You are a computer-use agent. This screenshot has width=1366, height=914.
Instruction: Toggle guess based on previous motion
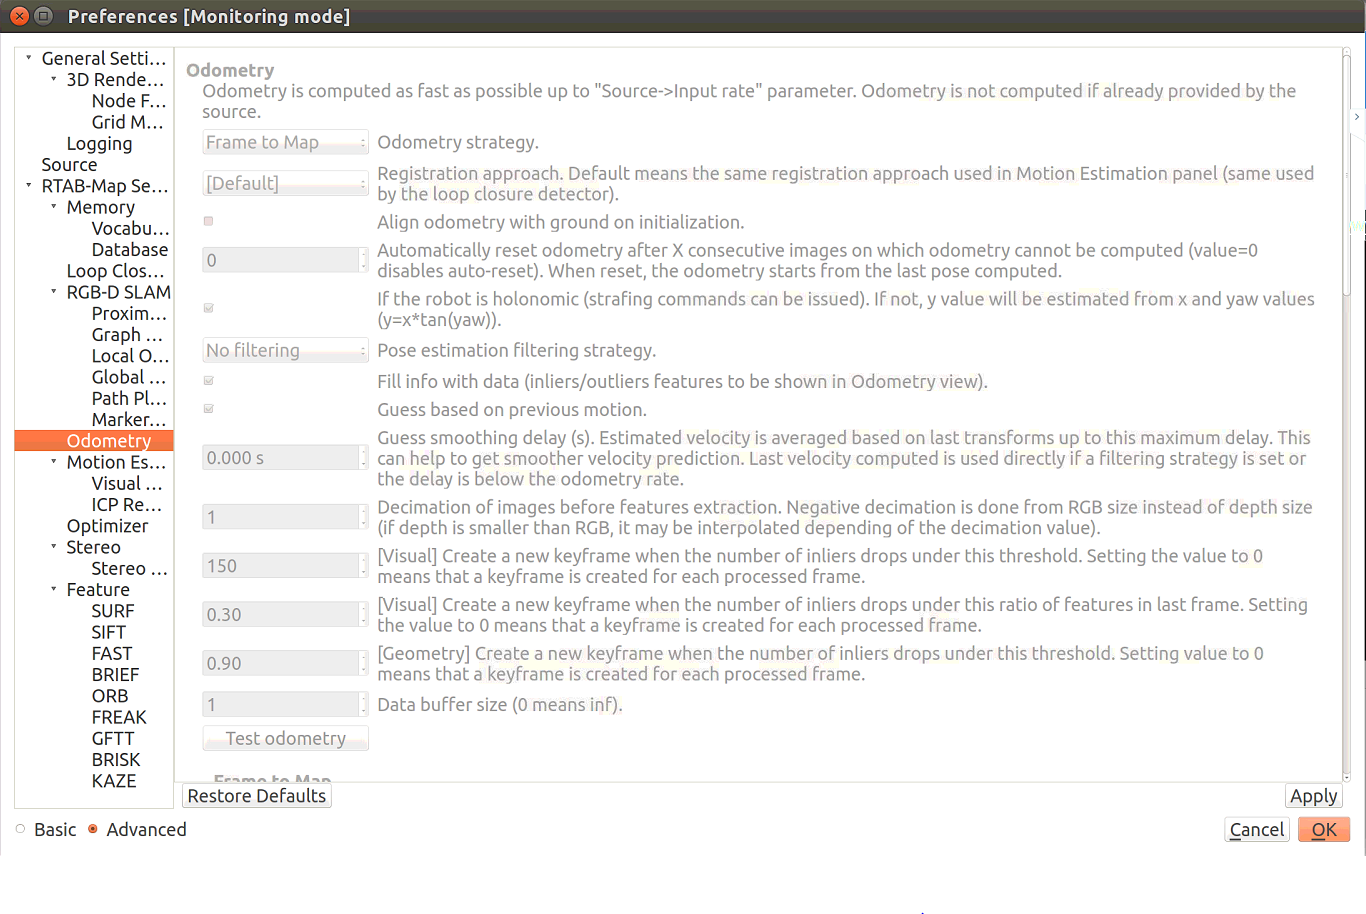[x=208, y=409]
